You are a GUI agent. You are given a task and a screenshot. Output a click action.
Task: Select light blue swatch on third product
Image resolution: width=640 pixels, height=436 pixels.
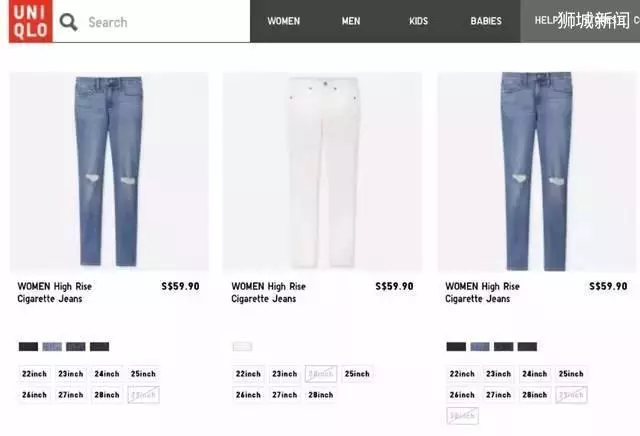(480, 347)
